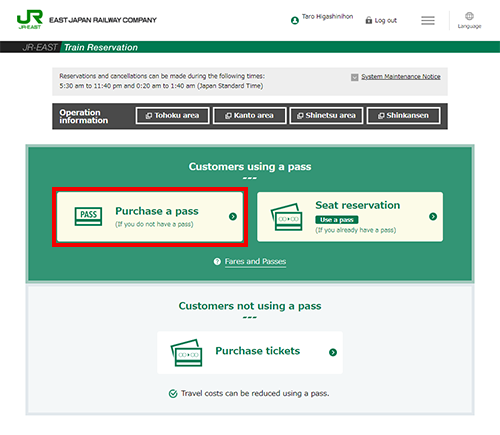Open Tohoku area operation information
The height and width of the screenshot is (435, 500).
(172, 115)
